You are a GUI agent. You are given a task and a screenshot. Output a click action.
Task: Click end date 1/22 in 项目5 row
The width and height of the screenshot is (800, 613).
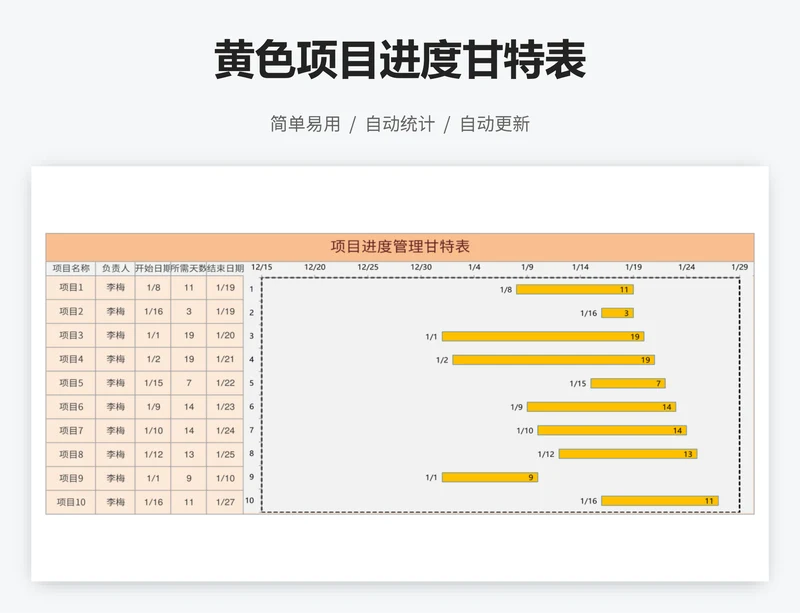pyautogui.click(x=225, y=383)
